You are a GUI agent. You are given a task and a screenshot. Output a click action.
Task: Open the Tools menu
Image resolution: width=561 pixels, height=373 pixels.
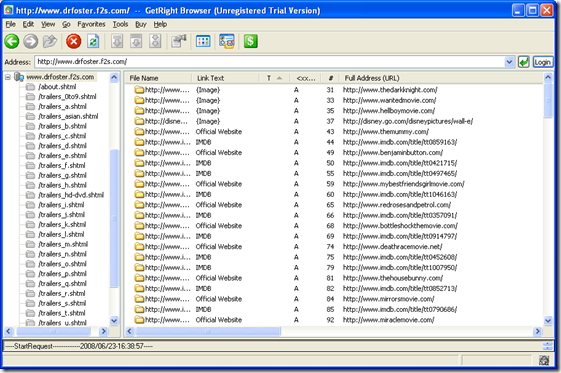[121, 24]
